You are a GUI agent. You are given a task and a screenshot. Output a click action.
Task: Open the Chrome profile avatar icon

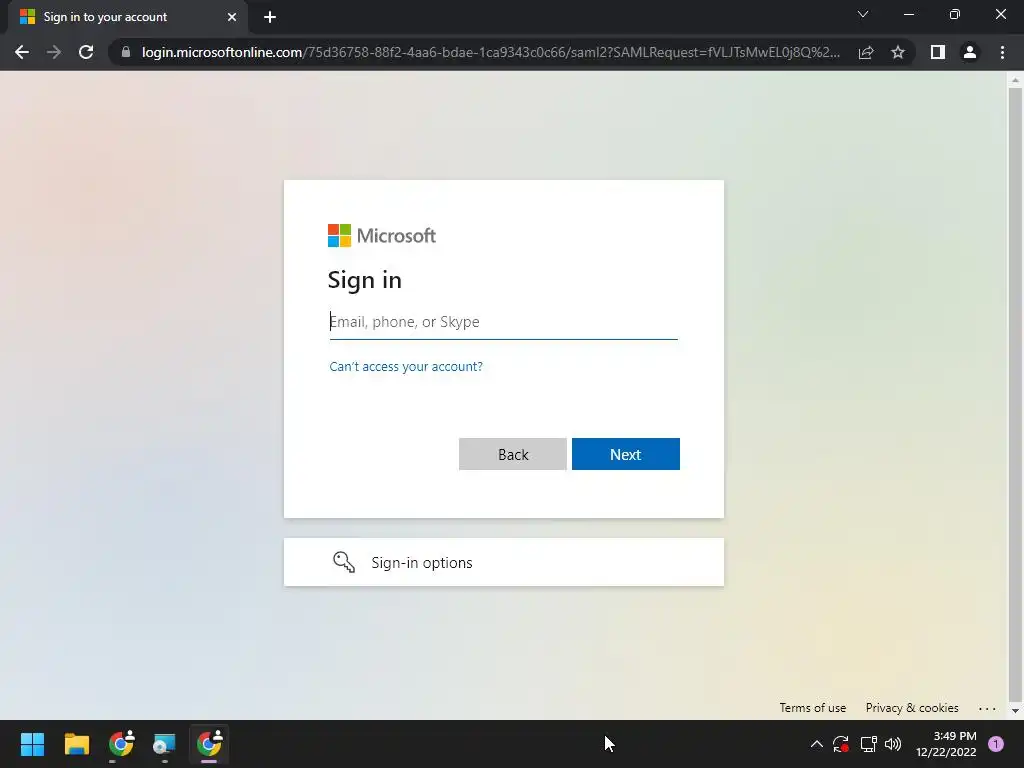[x=970, y=52]
